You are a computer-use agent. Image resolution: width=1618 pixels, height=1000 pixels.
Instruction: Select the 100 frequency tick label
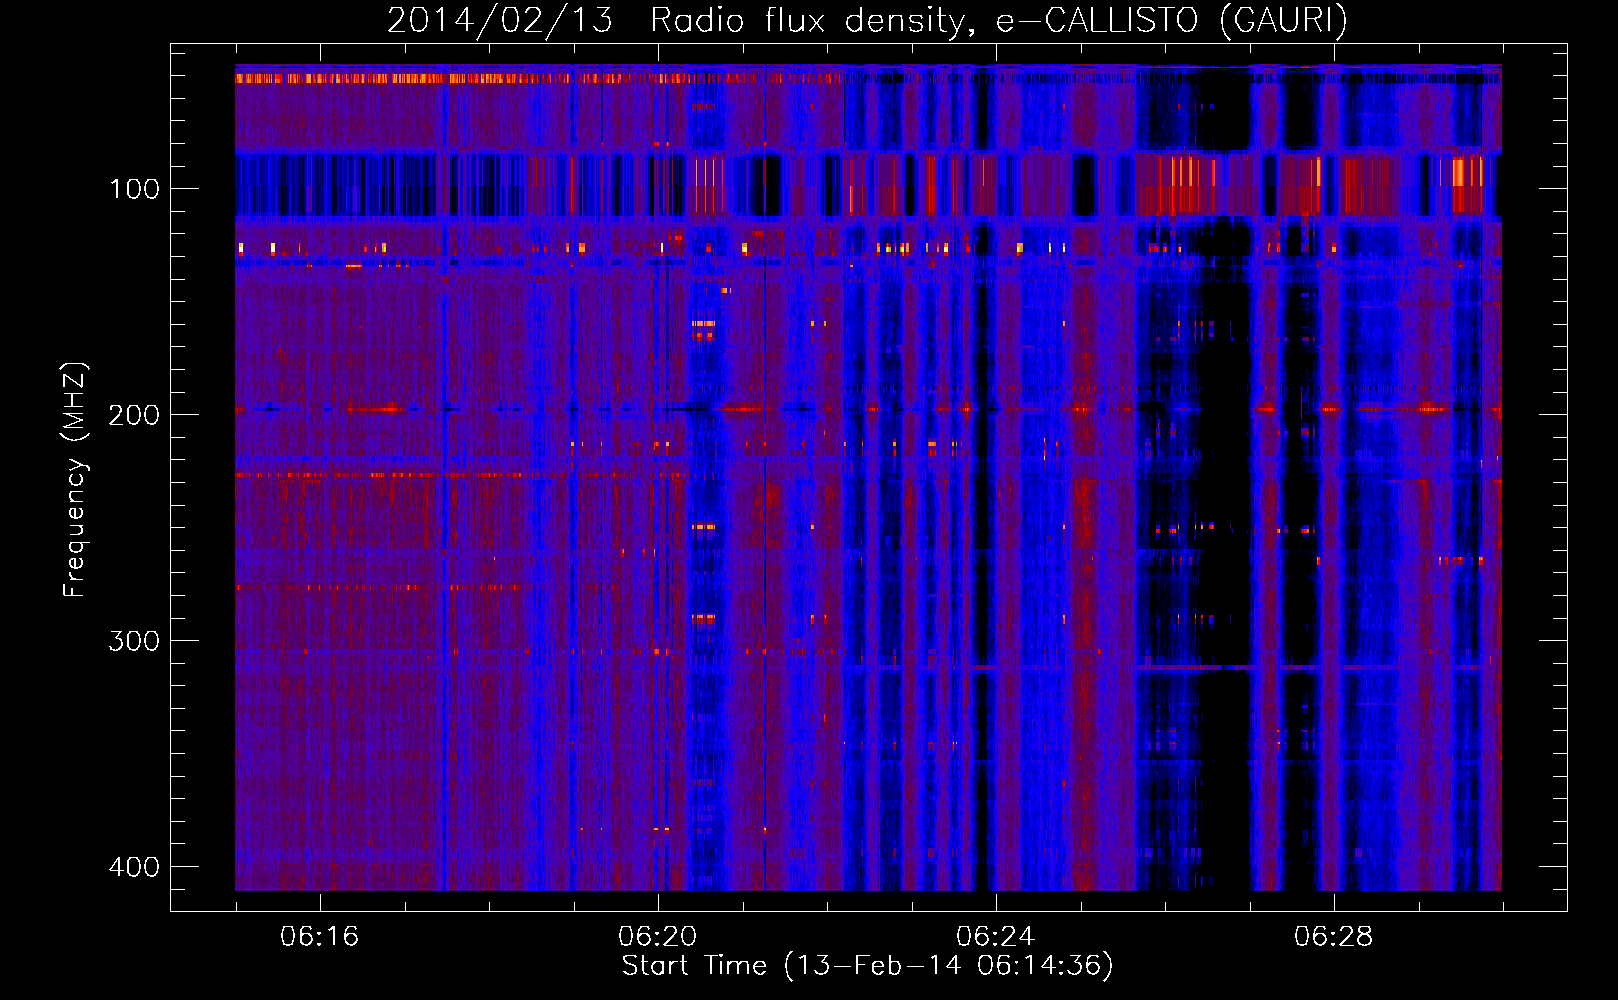tap(134, 189)
